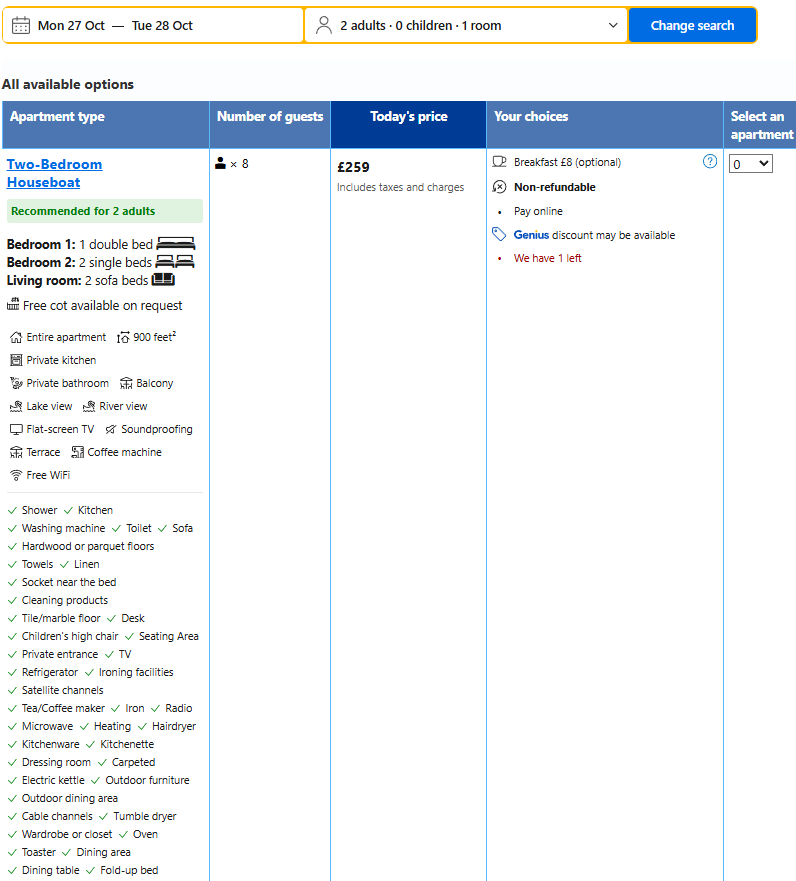Click the Today's price column header
796x881 pixels.
408,117
